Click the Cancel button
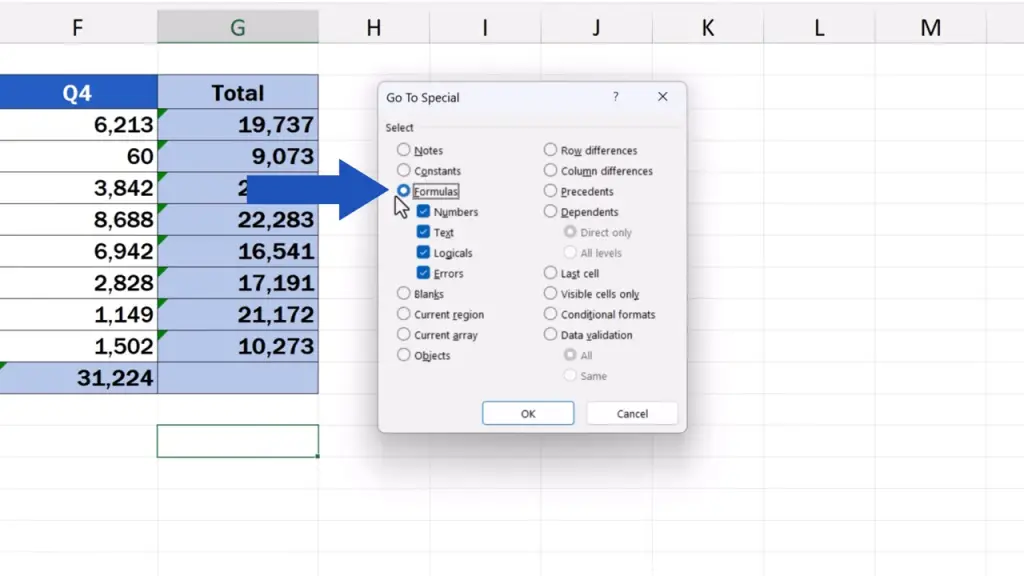 tap(632, 413)
